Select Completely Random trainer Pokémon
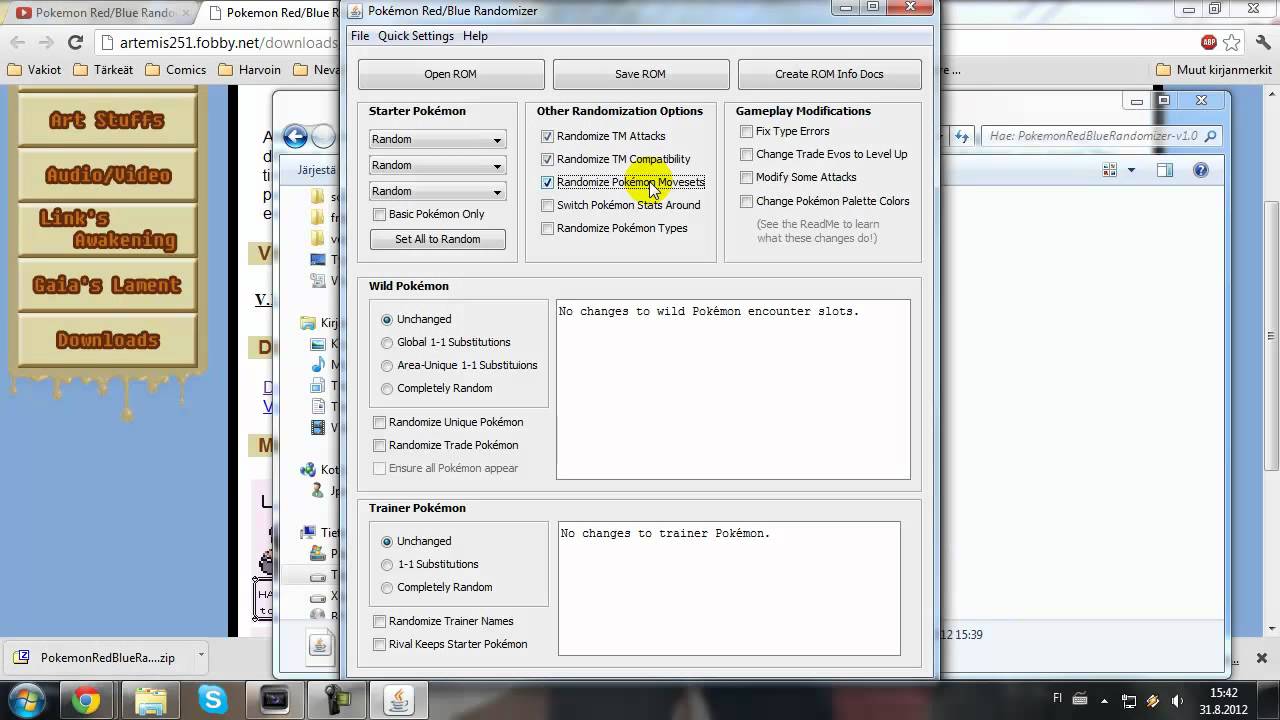The width and height of the screenshot is (1280, 720). pos(387,587)
